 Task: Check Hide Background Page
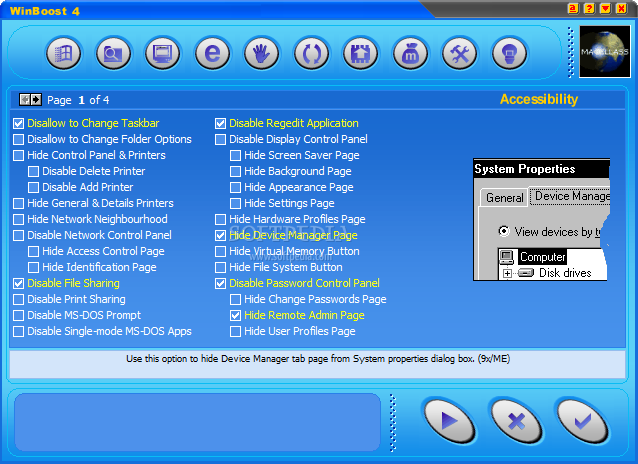(x=235, y=171)
